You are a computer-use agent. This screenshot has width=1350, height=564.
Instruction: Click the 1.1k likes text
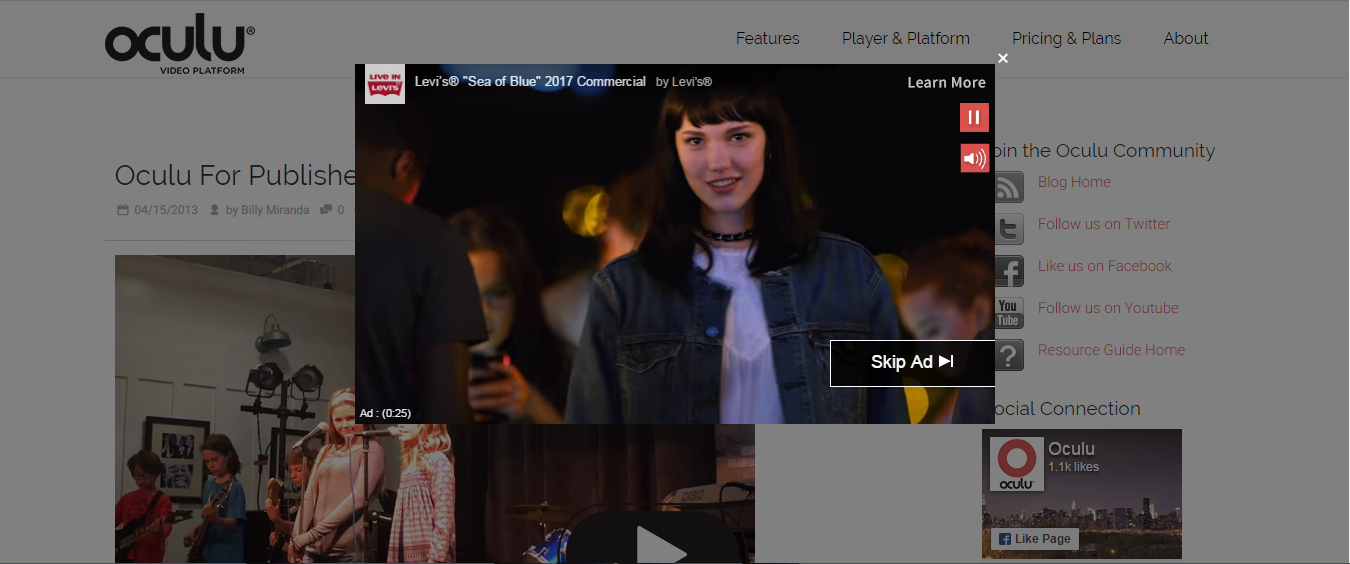click(1073, 467)
